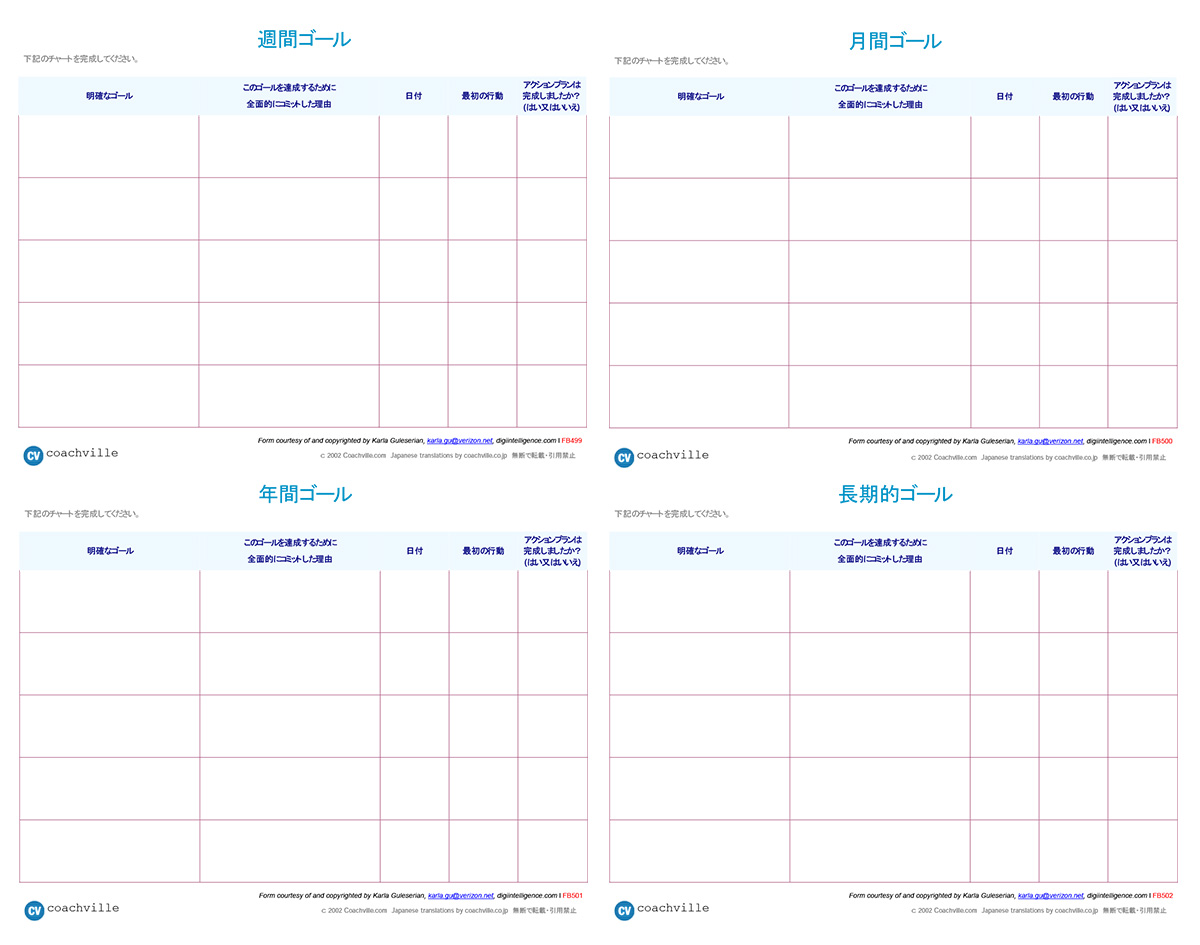Follow the email link beside code FB501
This screenshot has width=1200, height=945.
pos(460,895)
